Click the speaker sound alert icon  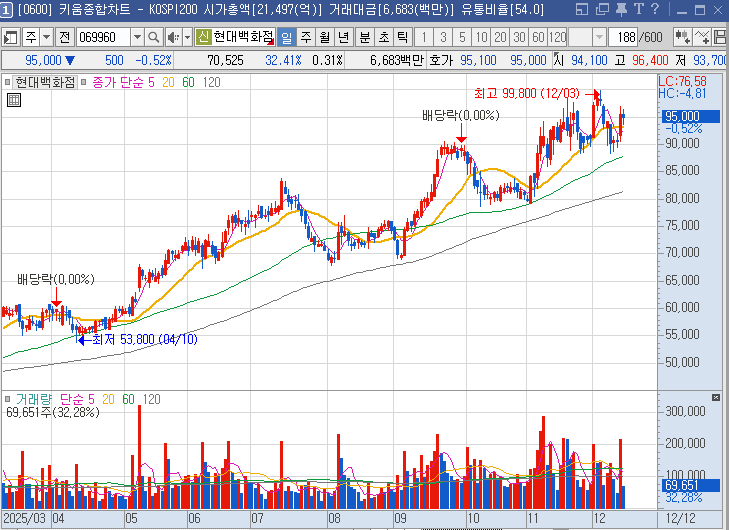172,37
